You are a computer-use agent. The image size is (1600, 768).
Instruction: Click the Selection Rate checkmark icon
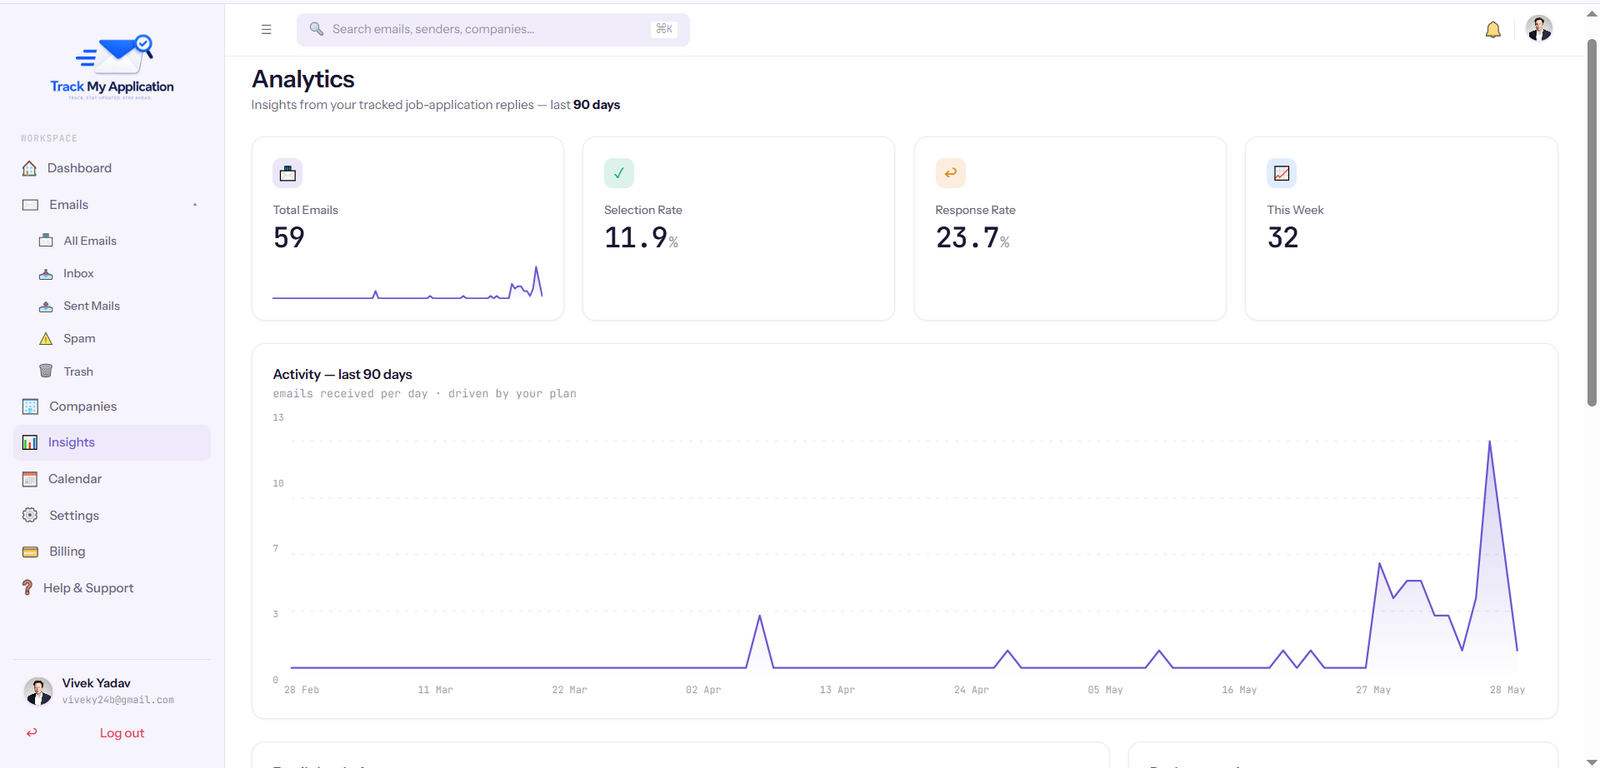[619, 173]
